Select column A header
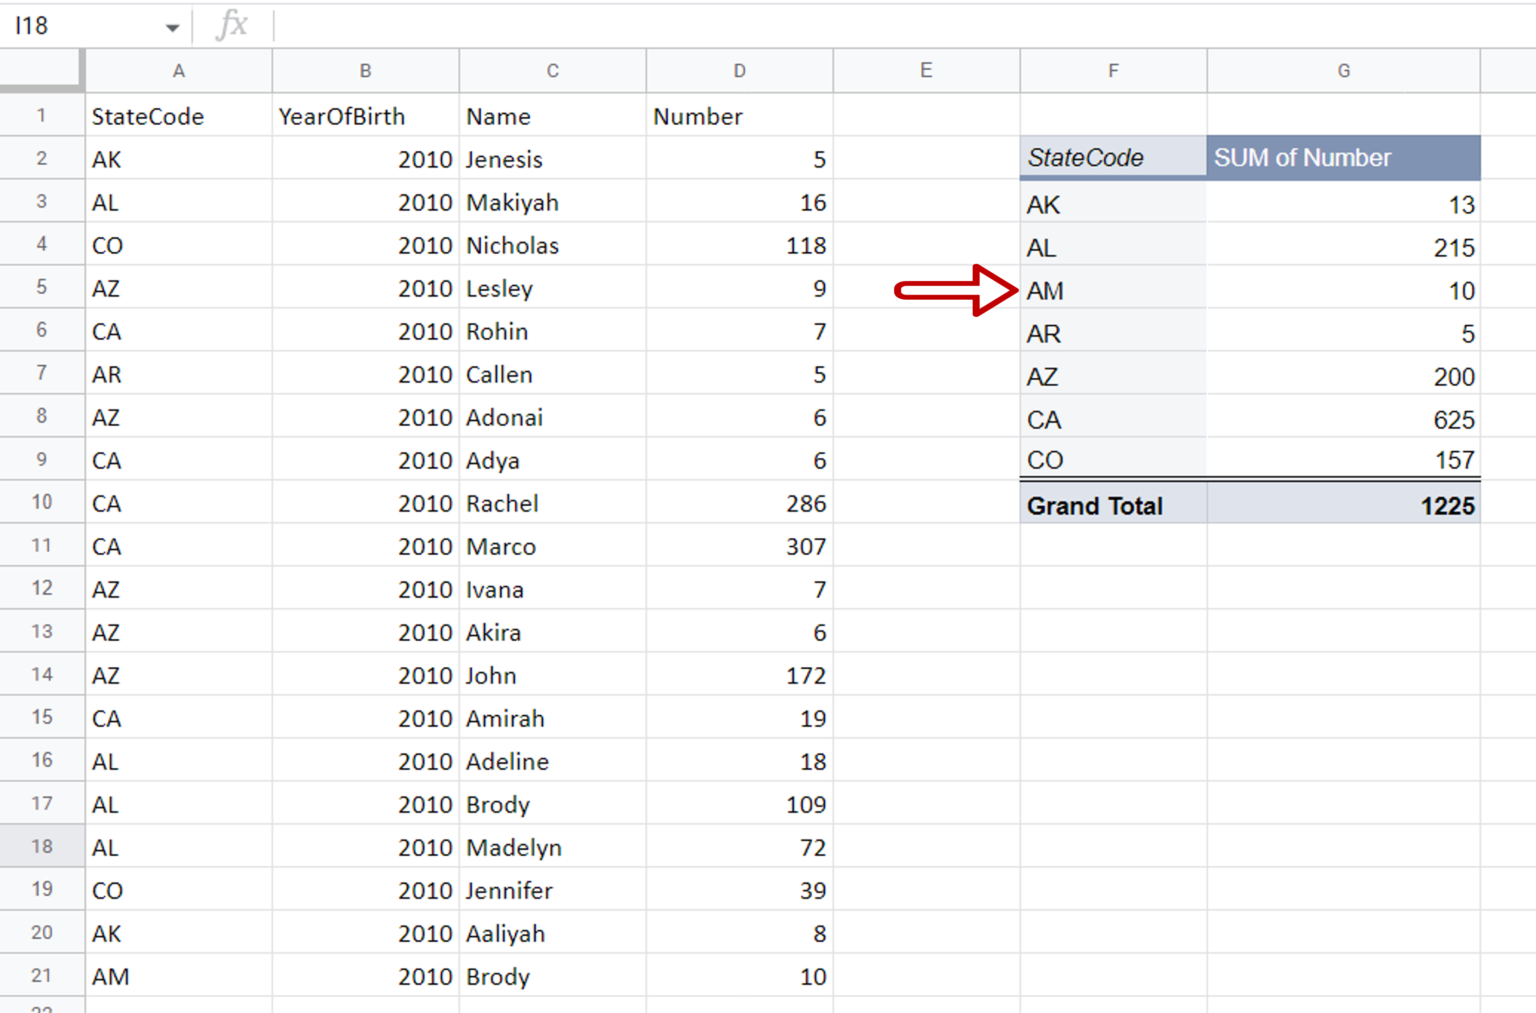The image size is (1536, 1013). [178, 71]
